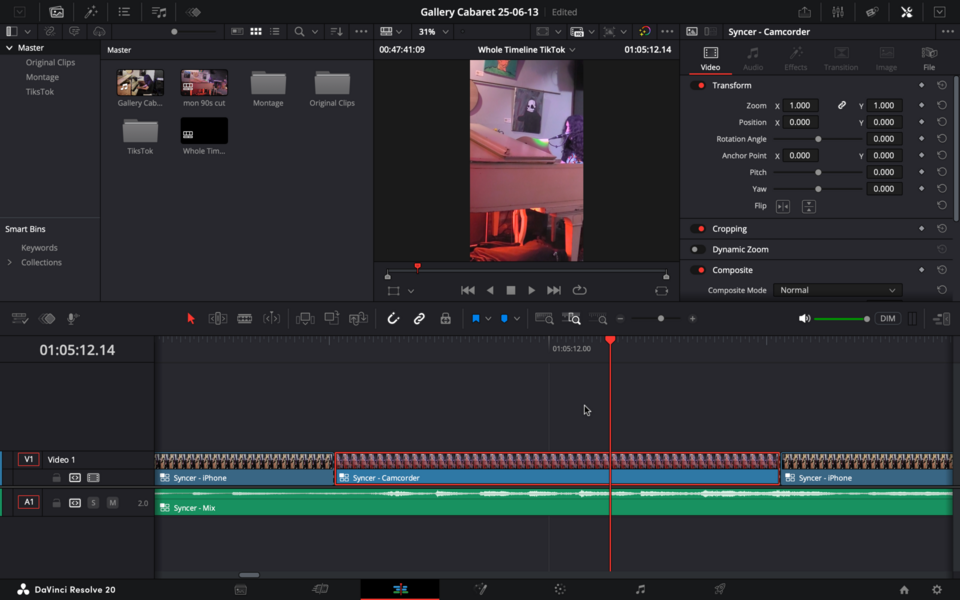Viewport: 960px width, 600px height.
Task: Select the arrow Selection Mode tool
Action: pos(190,318)
